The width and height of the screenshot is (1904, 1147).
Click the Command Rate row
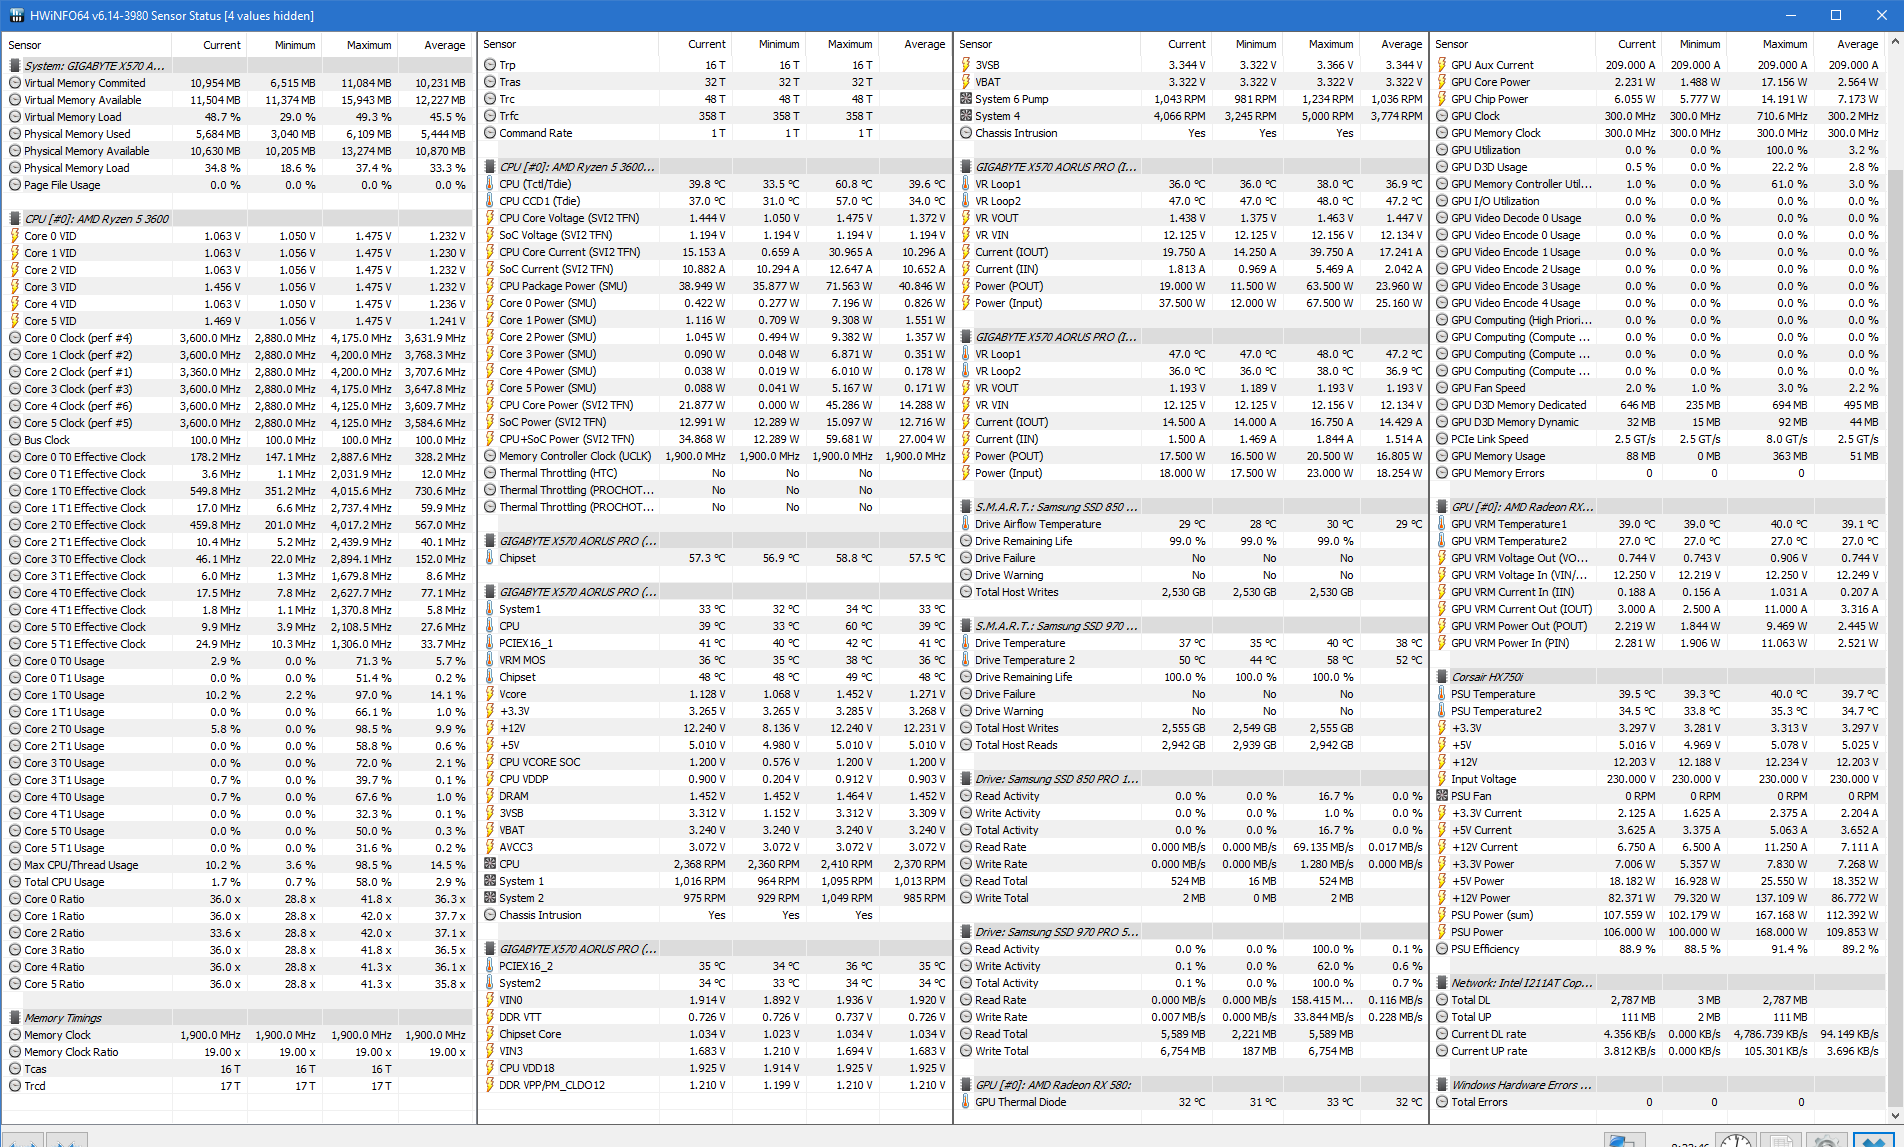pyautogui.click(x=715, y=133)
